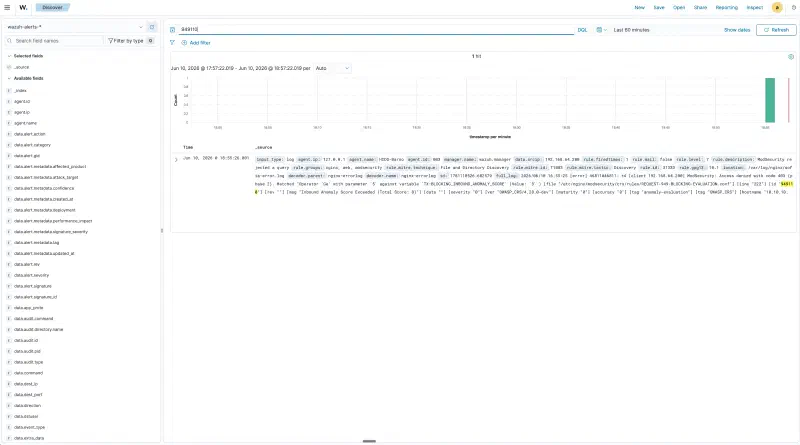Focus the query search bar

click(x=377, y=30)
